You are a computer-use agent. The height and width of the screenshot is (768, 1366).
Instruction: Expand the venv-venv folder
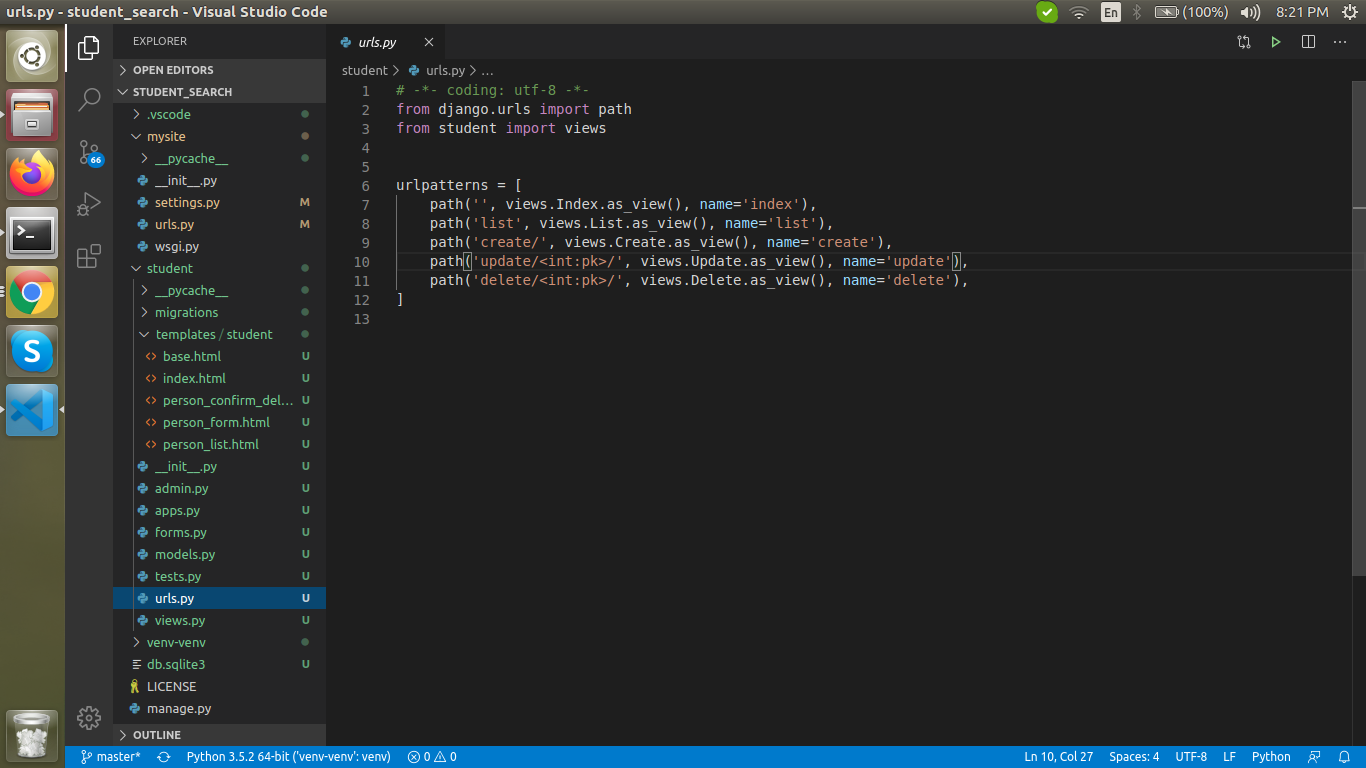coord(219,642)
